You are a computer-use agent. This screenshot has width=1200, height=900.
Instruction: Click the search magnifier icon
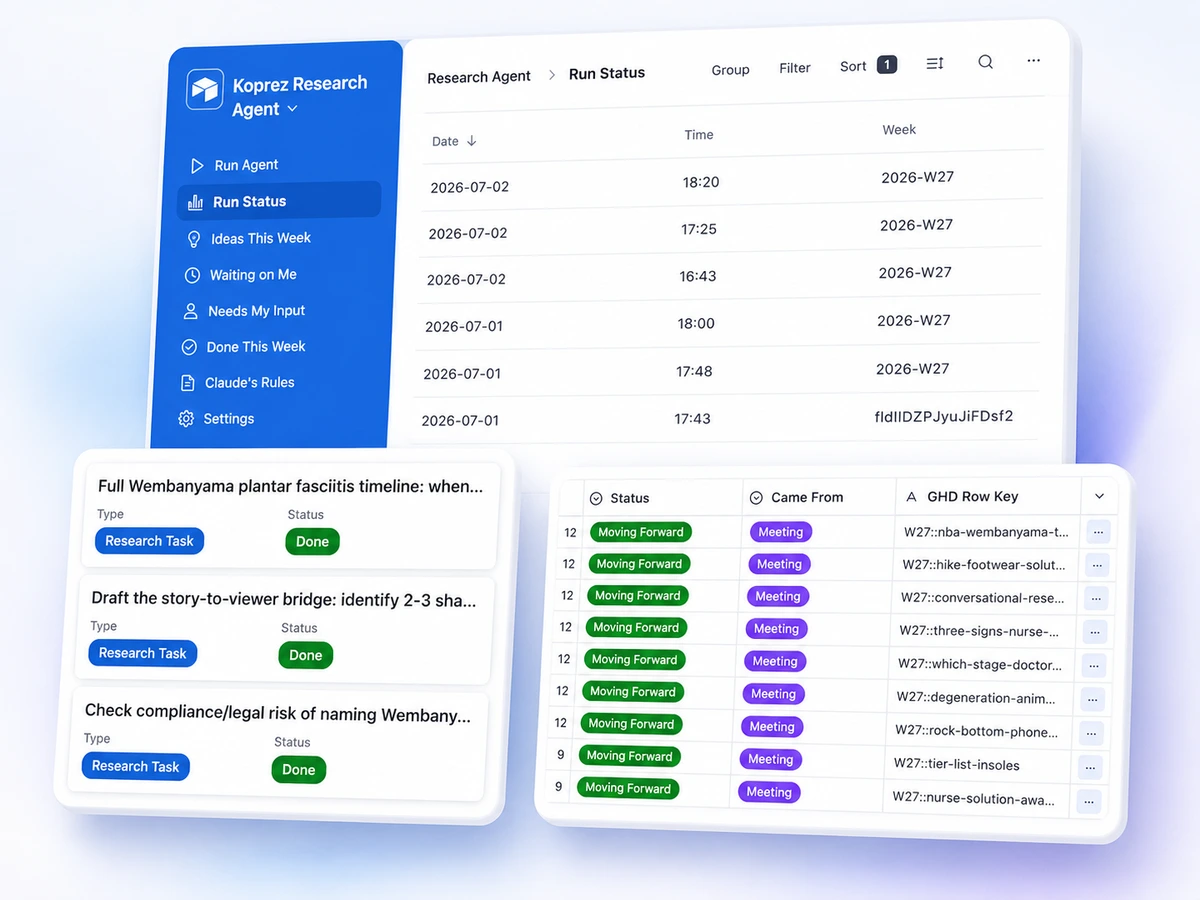(986, 62)
